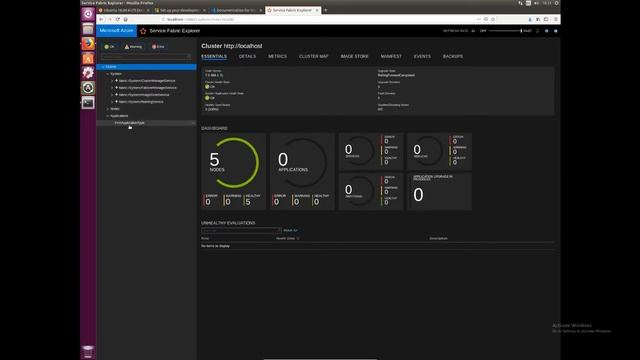Switch to Cluster Map tab
This screenshot has height=360, width=640.
313,56
